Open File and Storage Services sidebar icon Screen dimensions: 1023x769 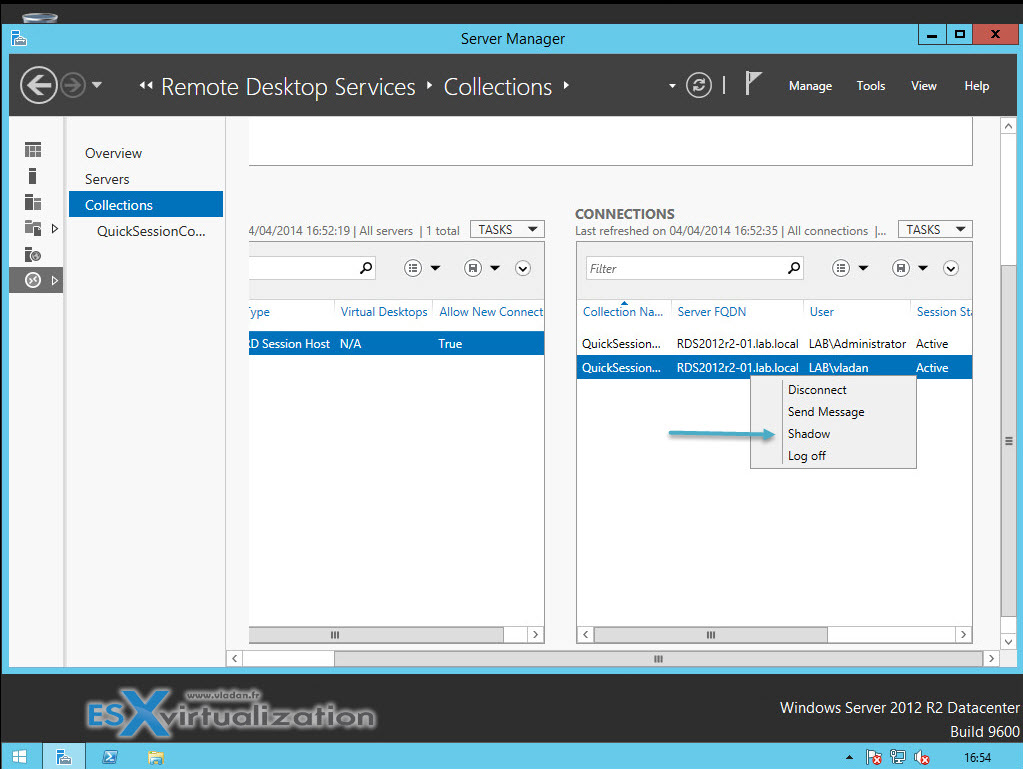(33, 228)
